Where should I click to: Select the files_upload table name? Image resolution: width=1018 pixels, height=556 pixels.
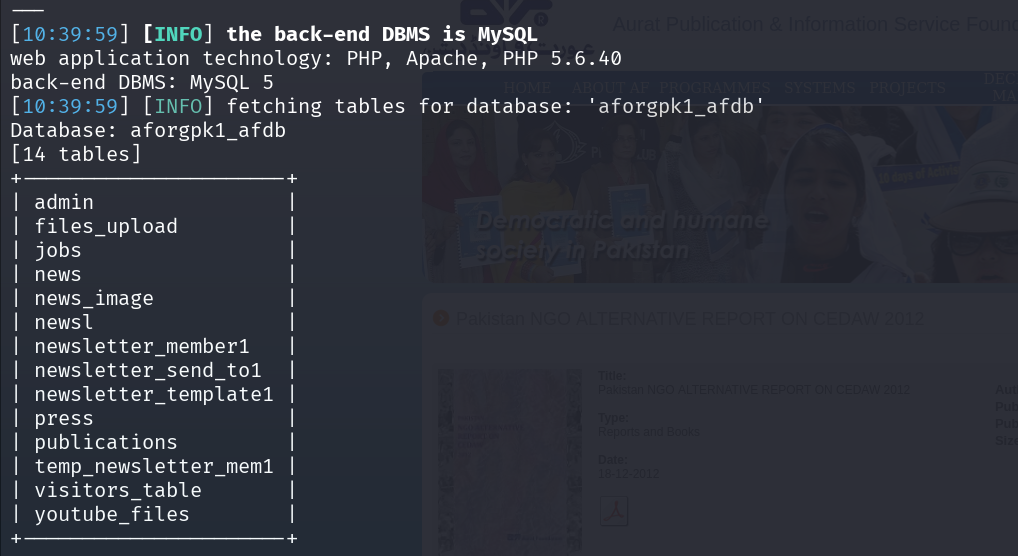click(106, 227)
